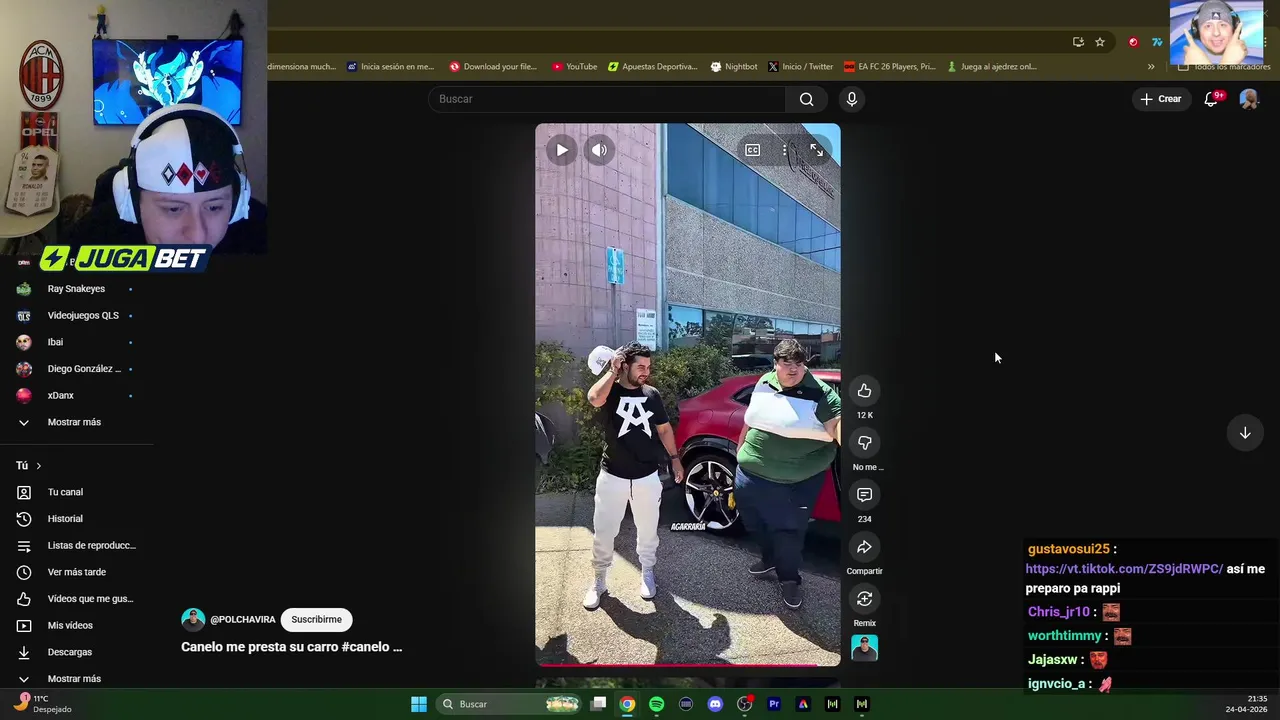Viewport: 1280px width, 720px height.
Task: Expand bookmarks overflow chevron
Action: click(x=1151, y=67)
